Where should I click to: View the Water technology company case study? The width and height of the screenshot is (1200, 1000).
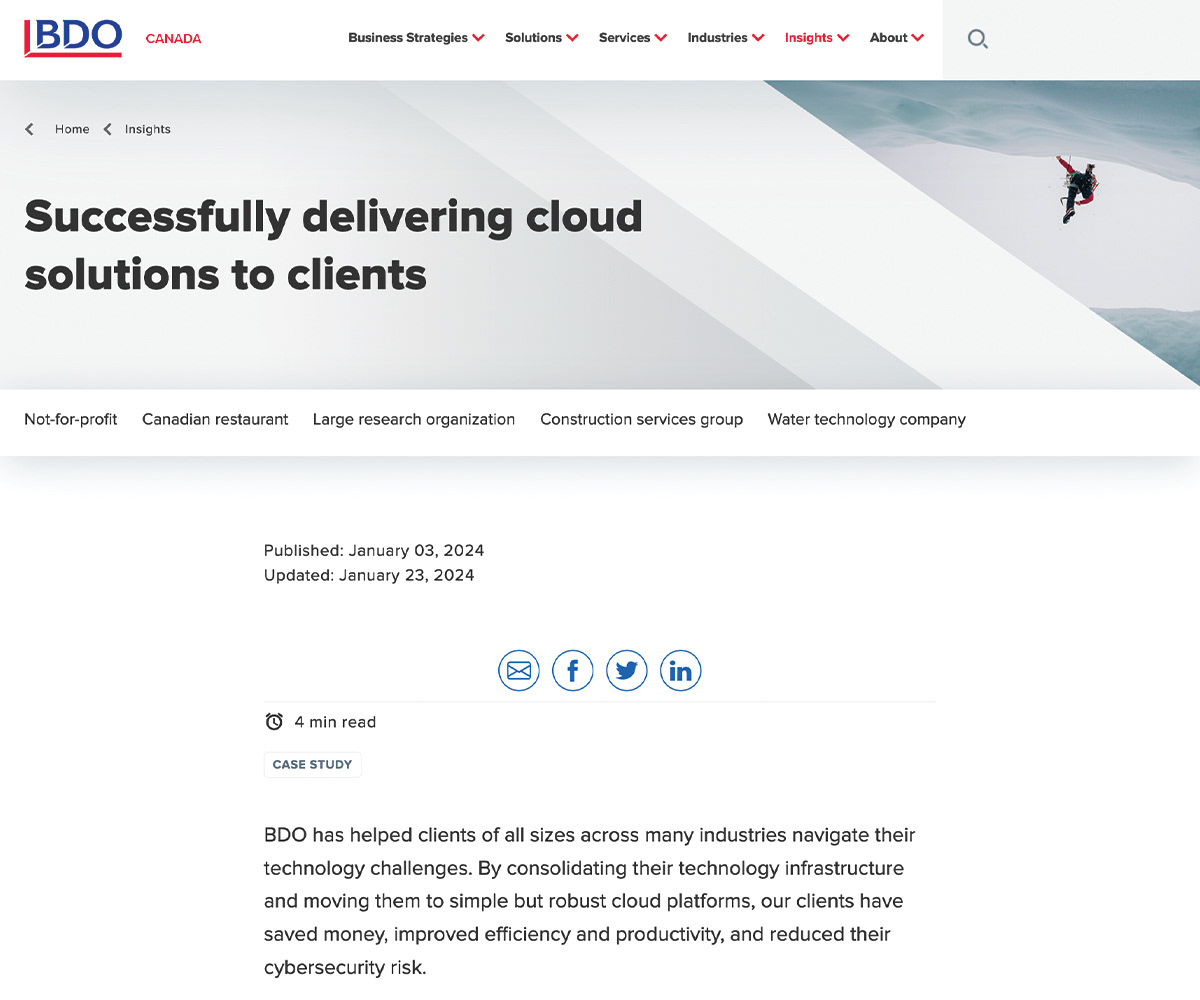point(866,419)
